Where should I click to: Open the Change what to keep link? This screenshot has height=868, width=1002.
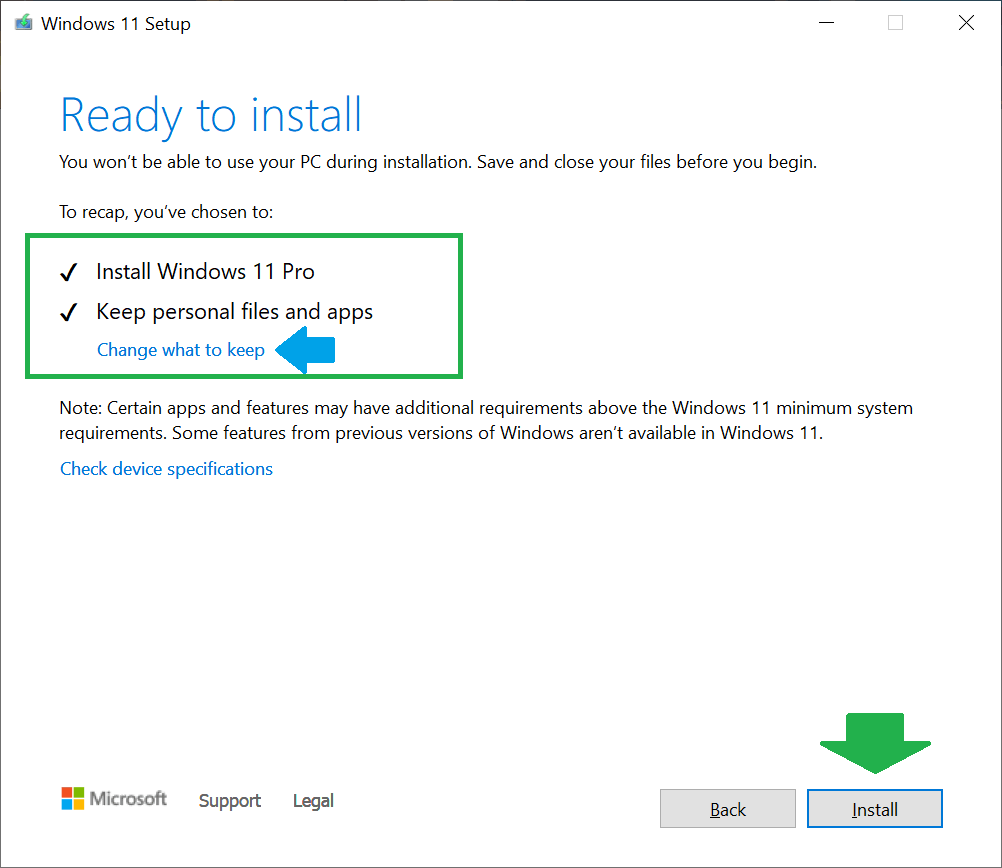click(181, 350)
